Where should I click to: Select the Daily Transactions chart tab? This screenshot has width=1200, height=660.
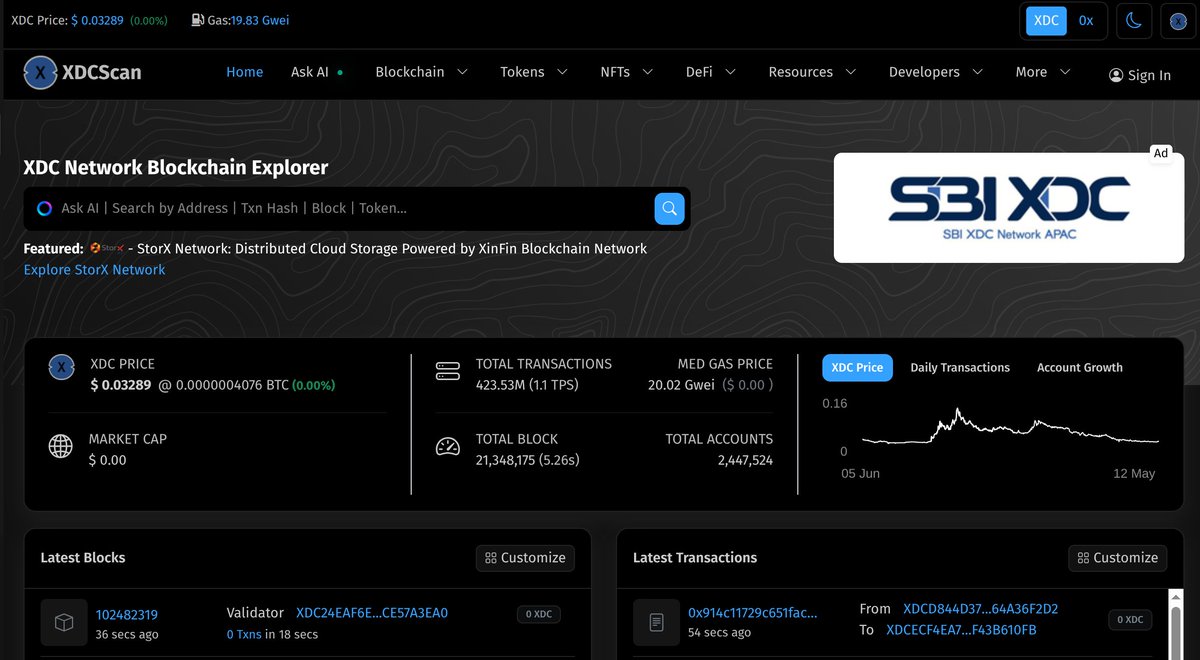(960, 368)
